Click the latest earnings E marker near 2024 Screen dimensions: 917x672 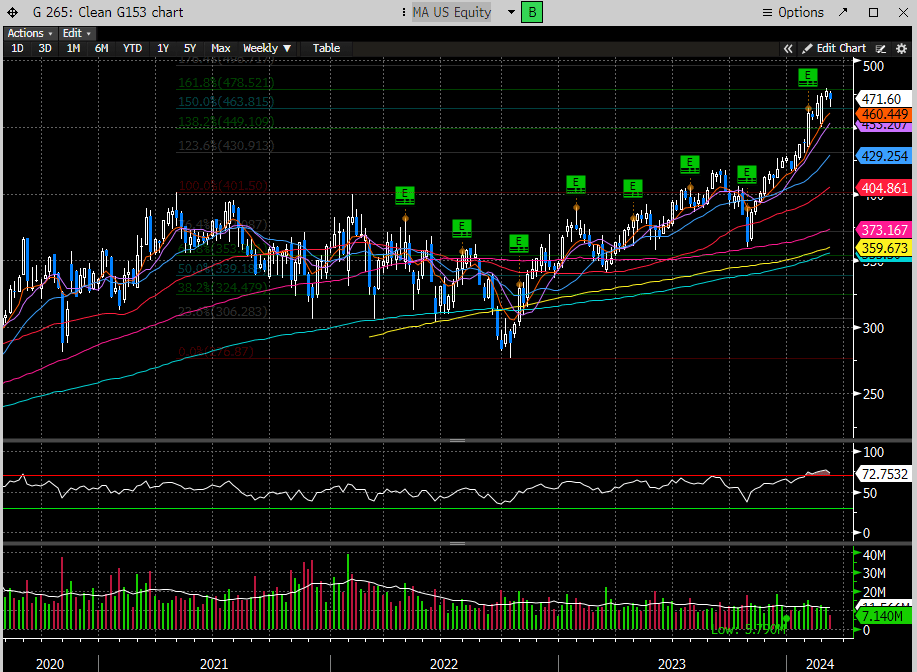[x=808, y=76]
